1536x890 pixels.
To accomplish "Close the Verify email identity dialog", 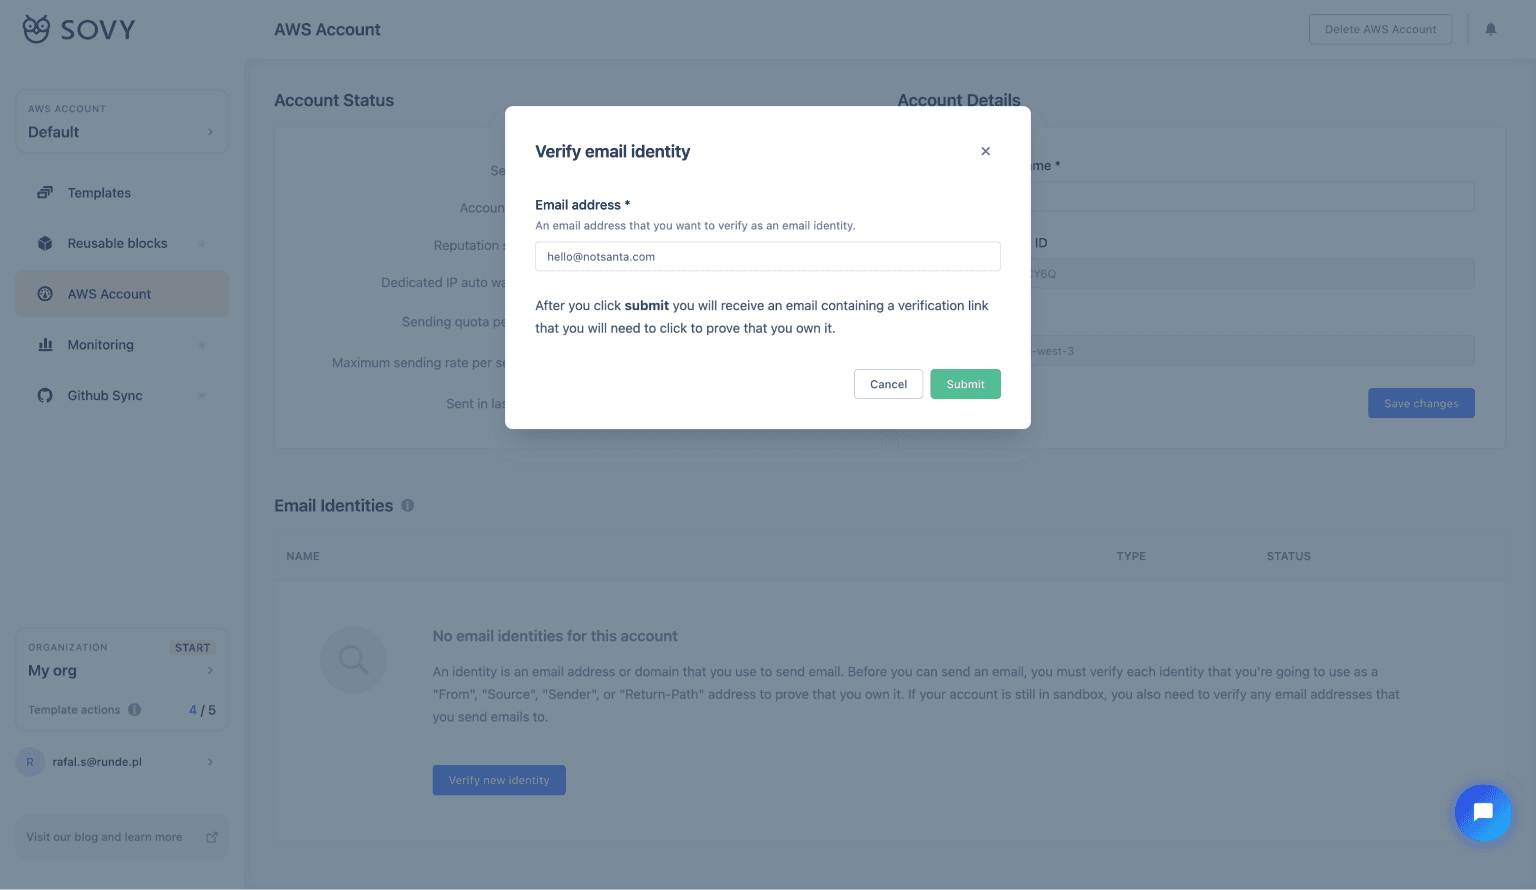I will pyautogui.click(x=985, y=151).
